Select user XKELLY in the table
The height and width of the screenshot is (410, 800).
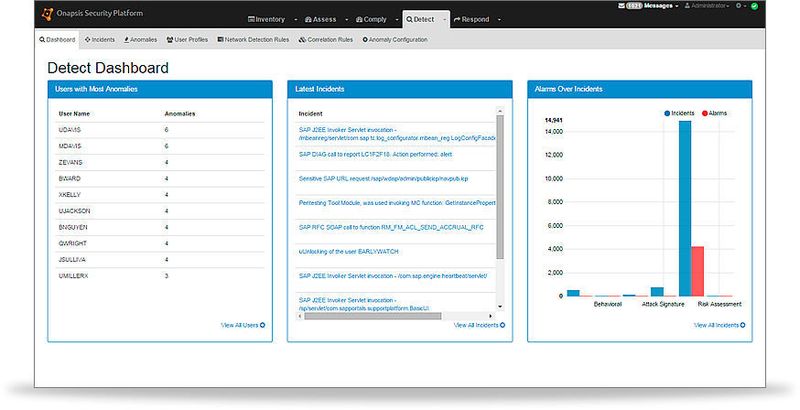coord(69,195)
